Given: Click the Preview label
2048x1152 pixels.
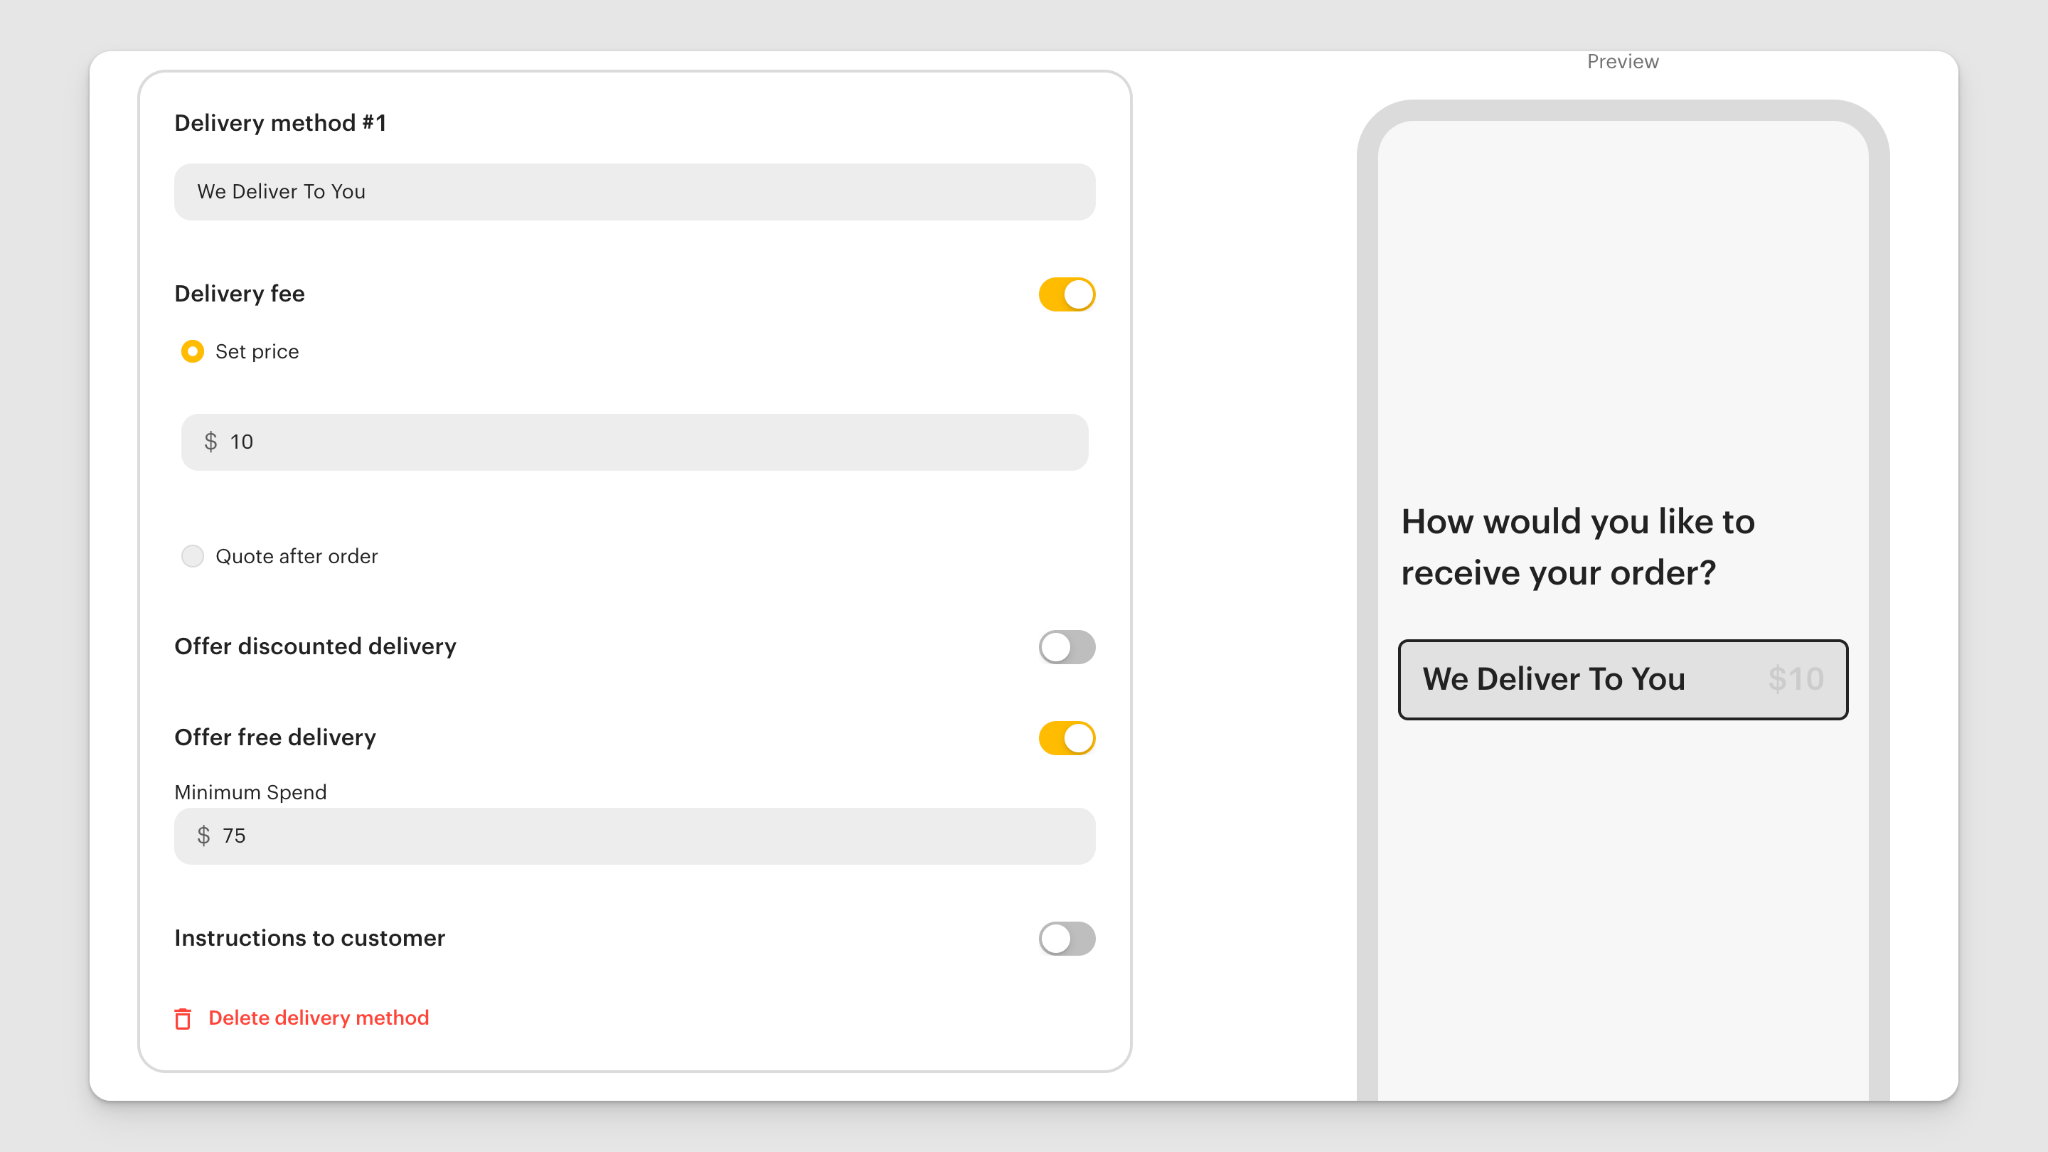Looking at the screenshot, I should 1622,61.
